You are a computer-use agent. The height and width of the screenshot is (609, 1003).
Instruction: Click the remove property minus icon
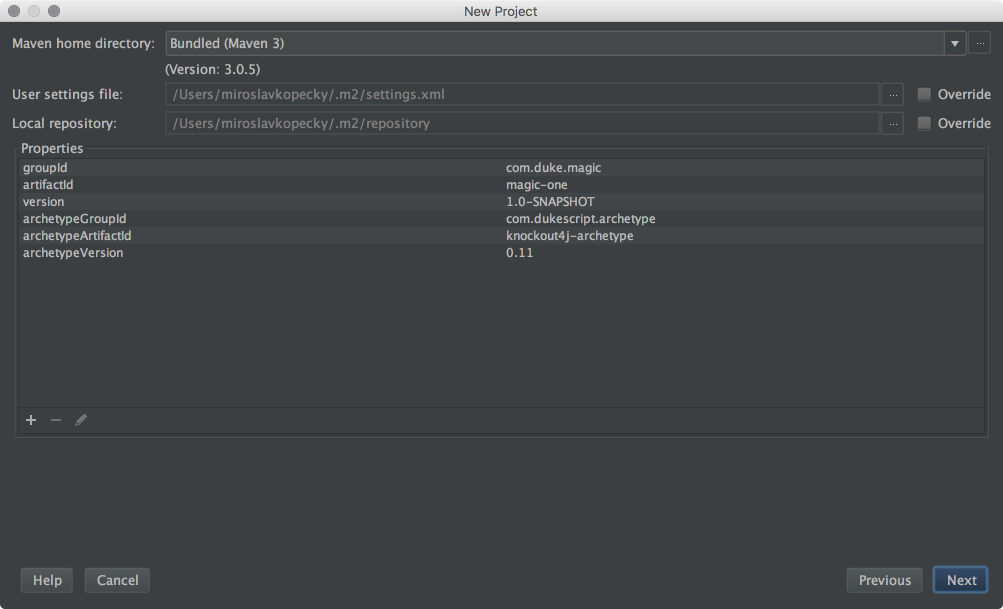pos(56,420)
